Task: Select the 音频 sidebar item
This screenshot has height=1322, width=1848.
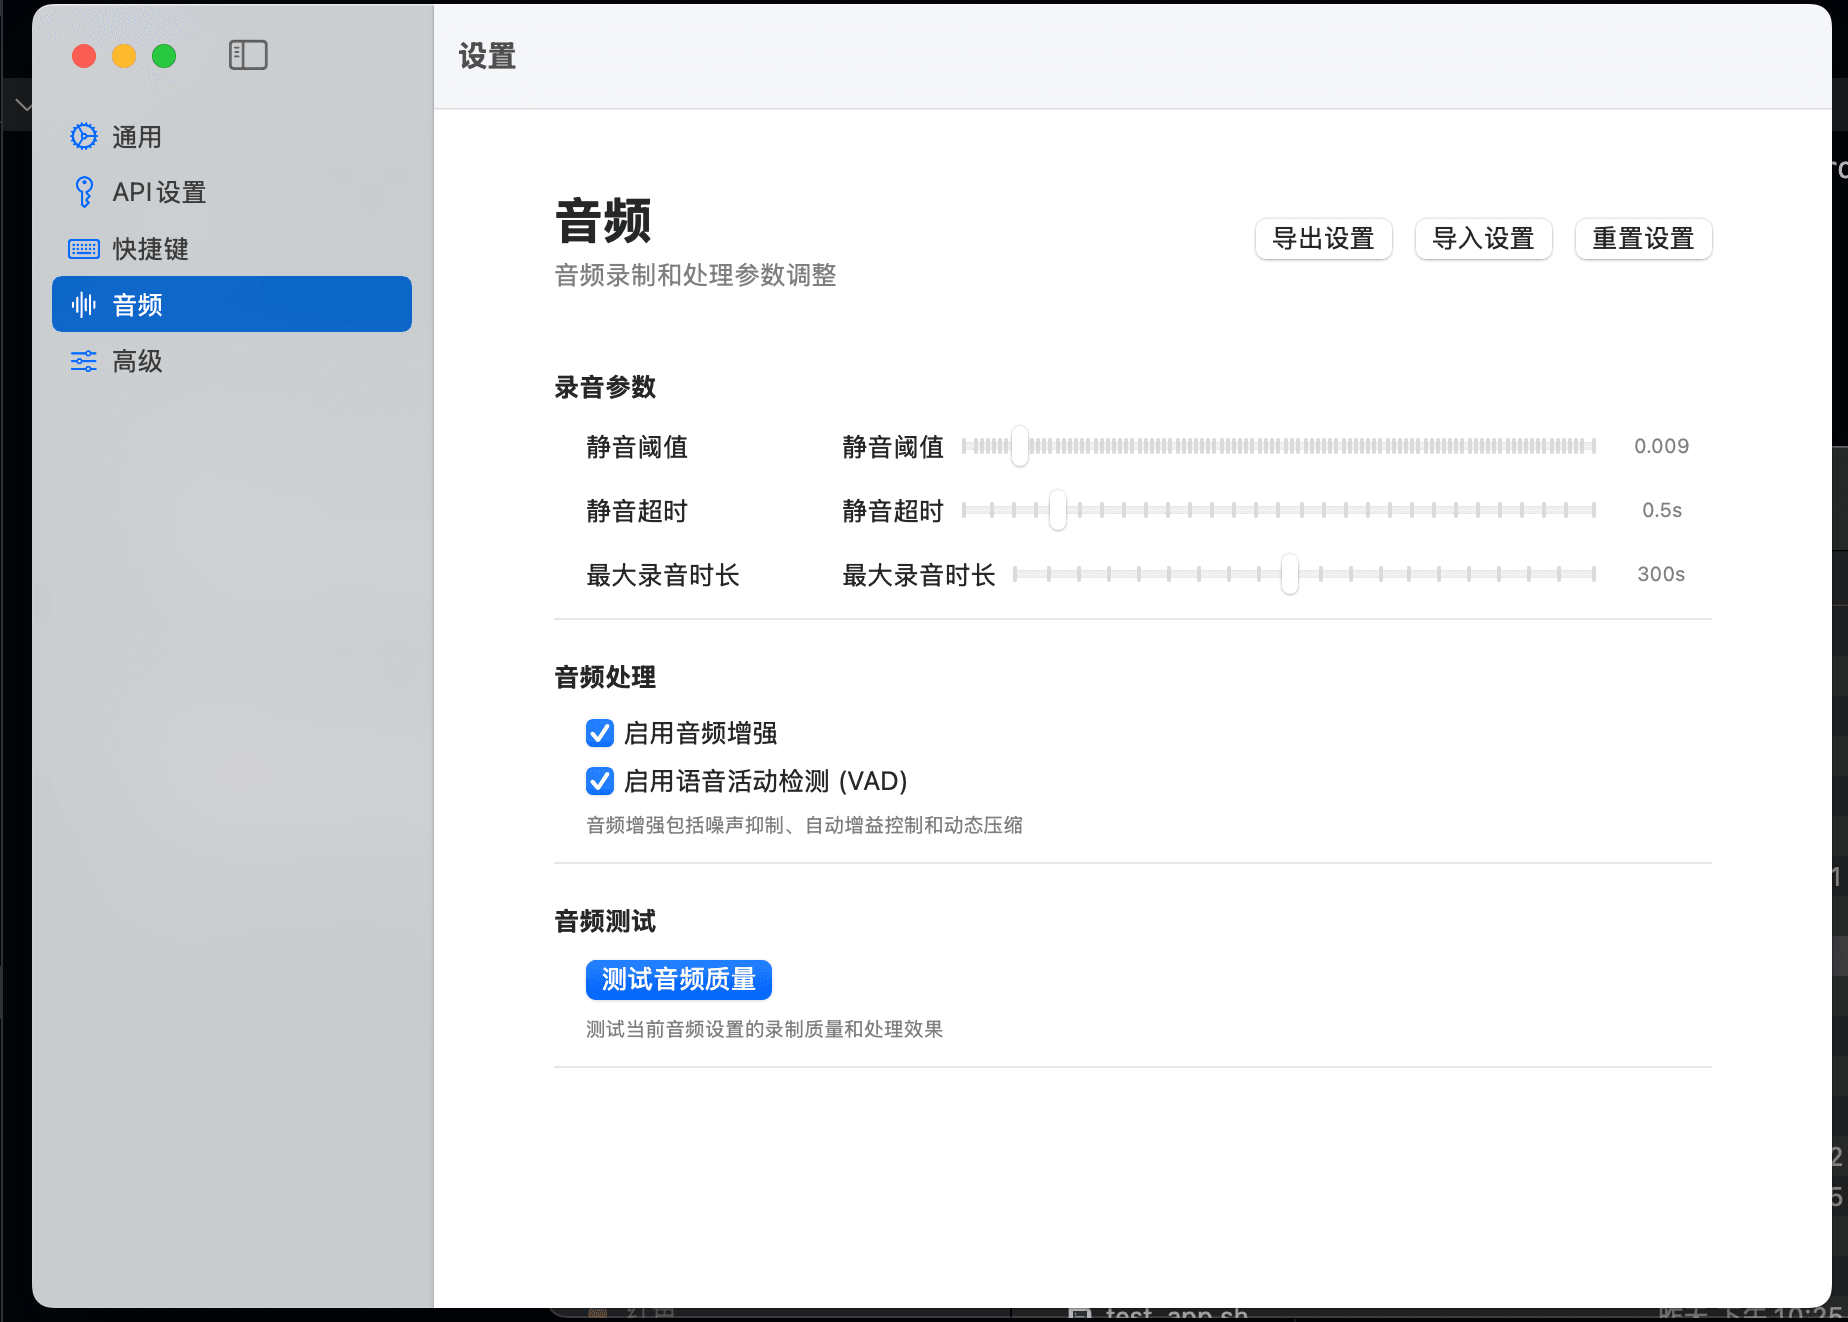Action: point(232,304)
